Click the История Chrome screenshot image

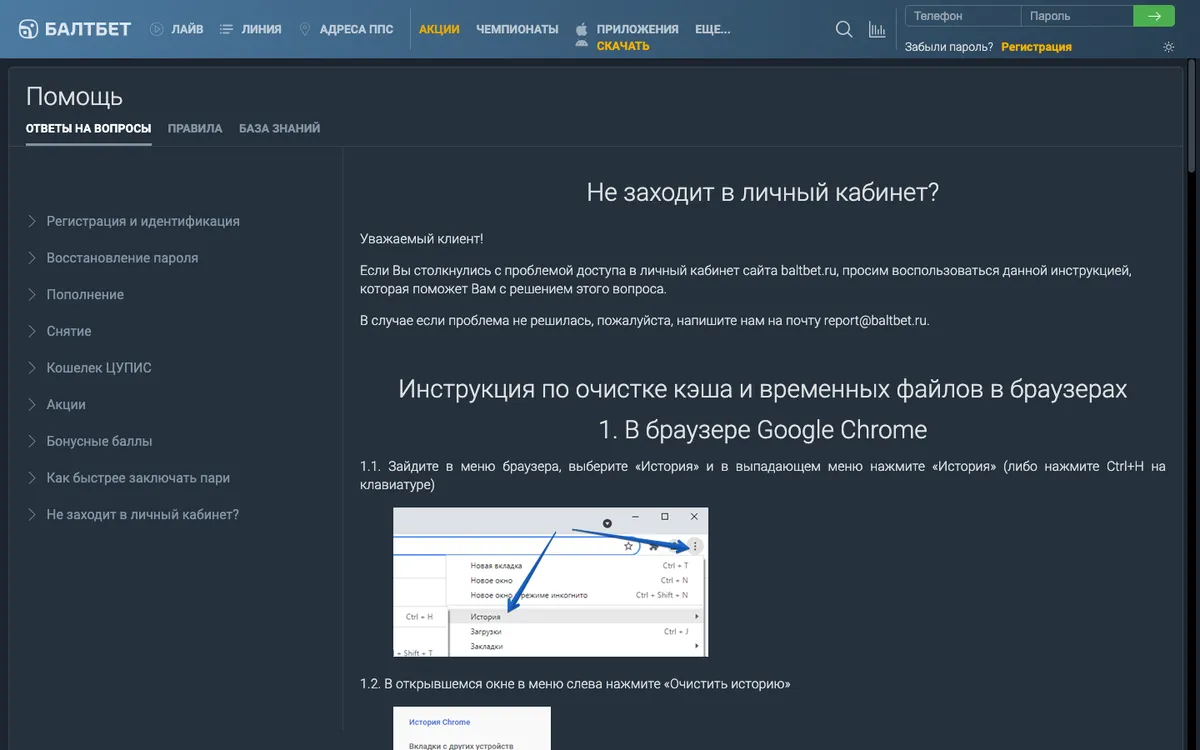tap(471, 728)
